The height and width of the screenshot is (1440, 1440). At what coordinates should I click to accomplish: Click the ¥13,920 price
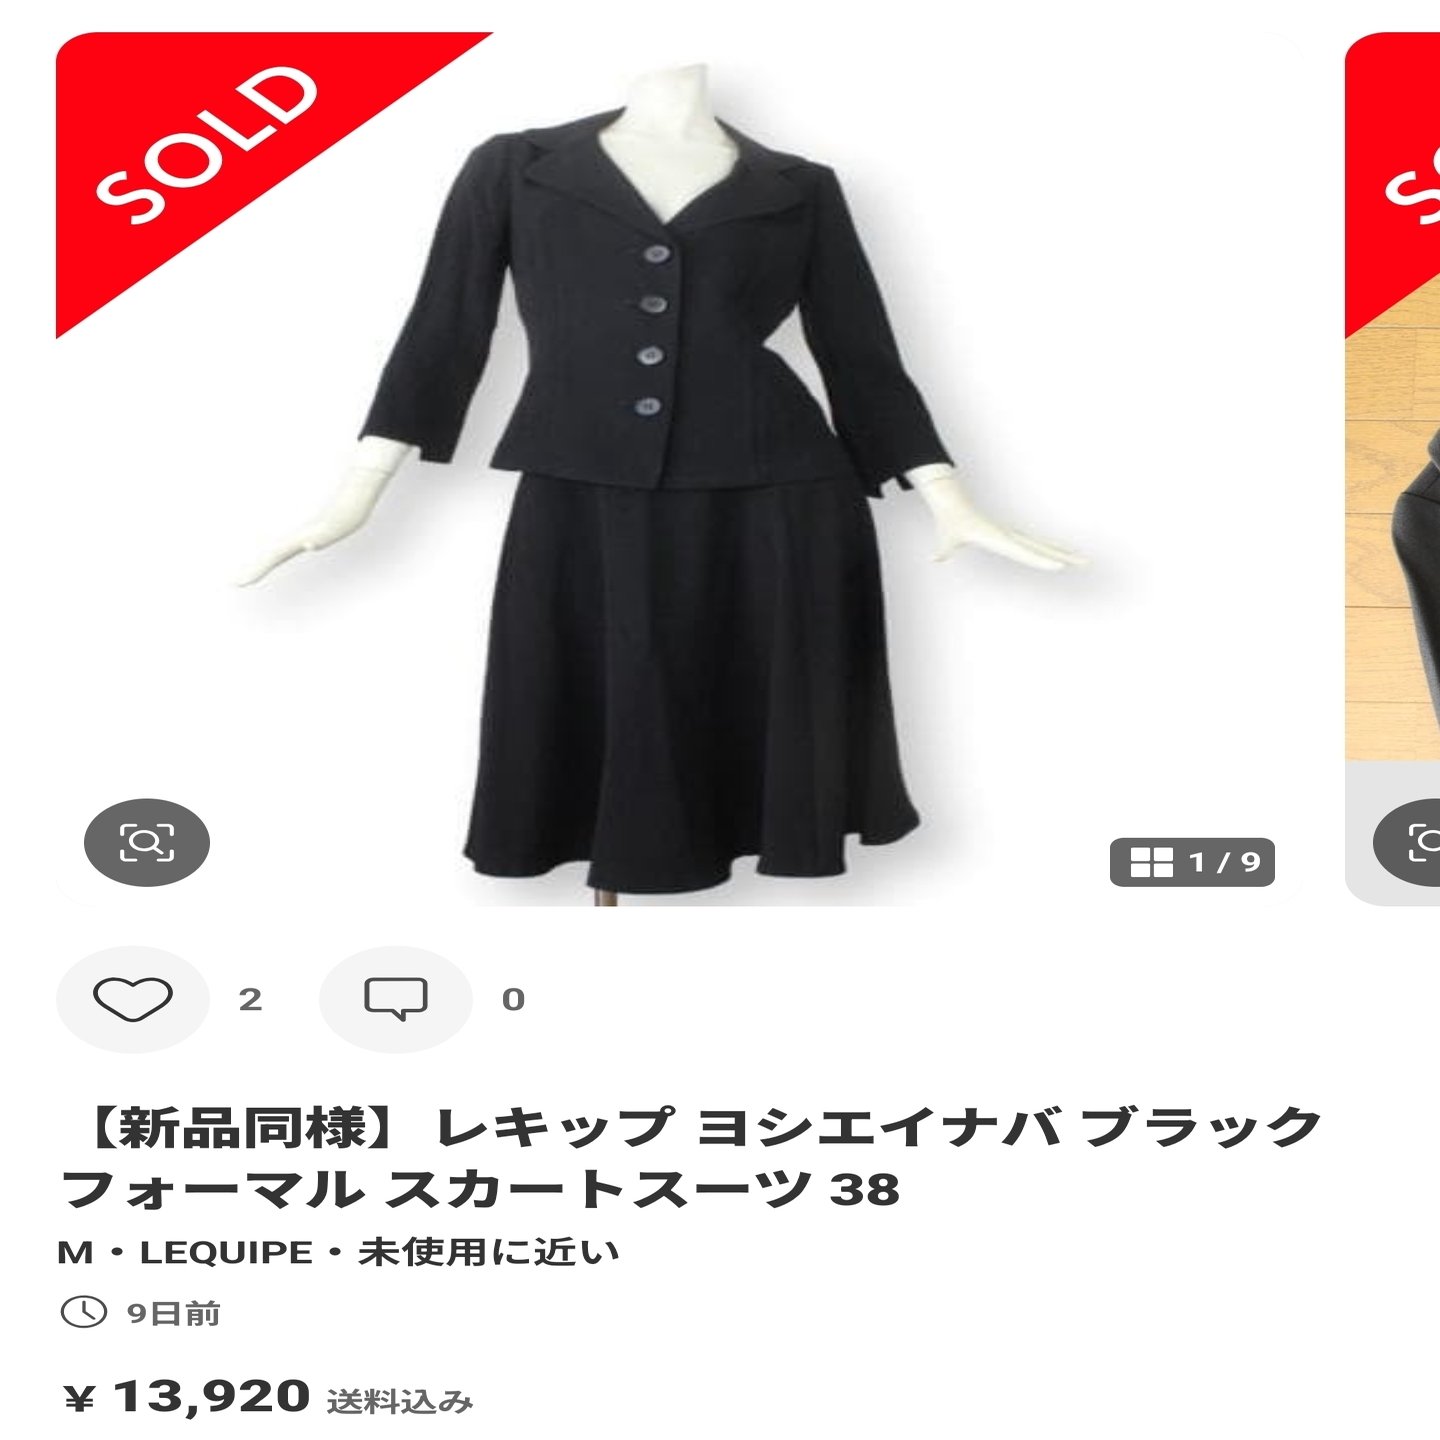click(186, 1396)
